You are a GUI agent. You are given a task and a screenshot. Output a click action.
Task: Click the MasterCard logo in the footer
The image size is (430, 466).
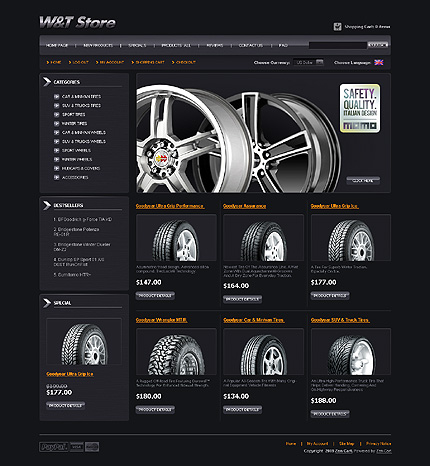(92, 447)
